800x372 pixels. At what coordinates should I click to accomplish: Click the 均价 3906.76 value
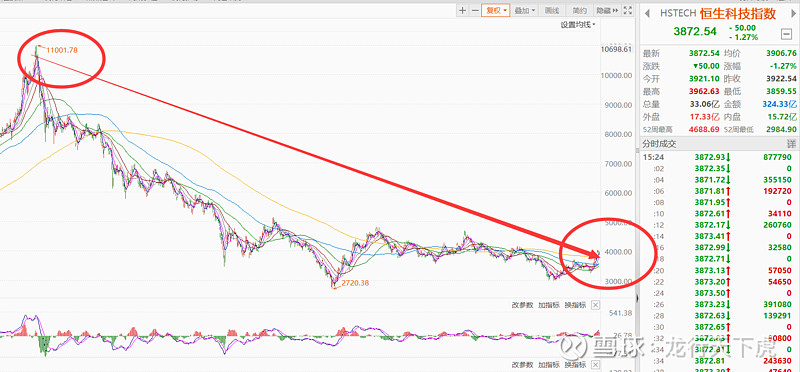[x=781, y=53]
